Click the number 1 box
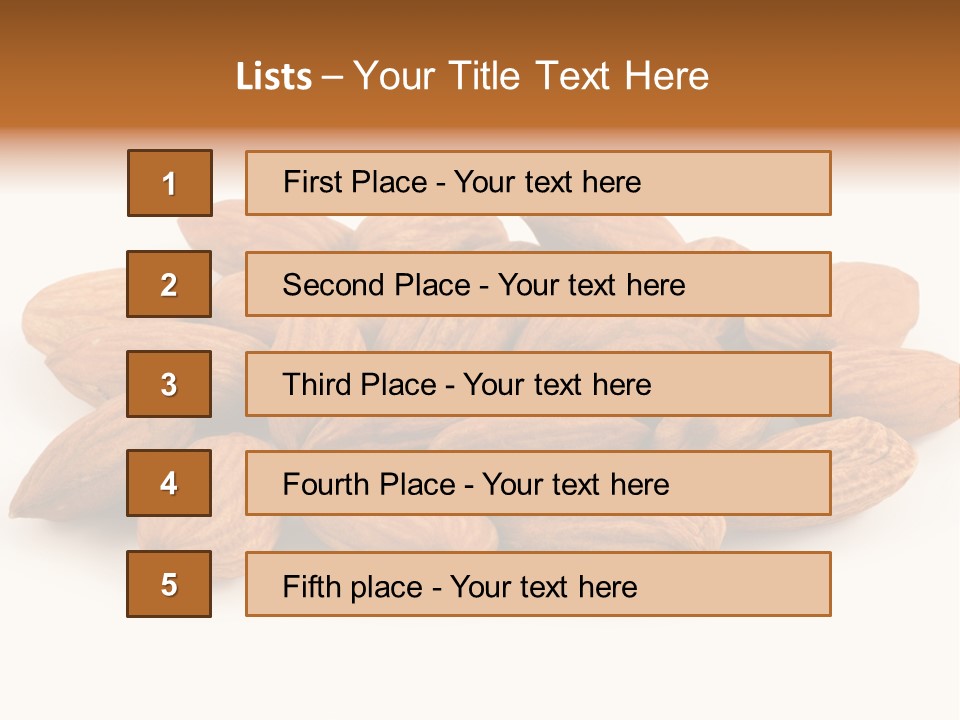The image size is (960, 720). point(169,183)
